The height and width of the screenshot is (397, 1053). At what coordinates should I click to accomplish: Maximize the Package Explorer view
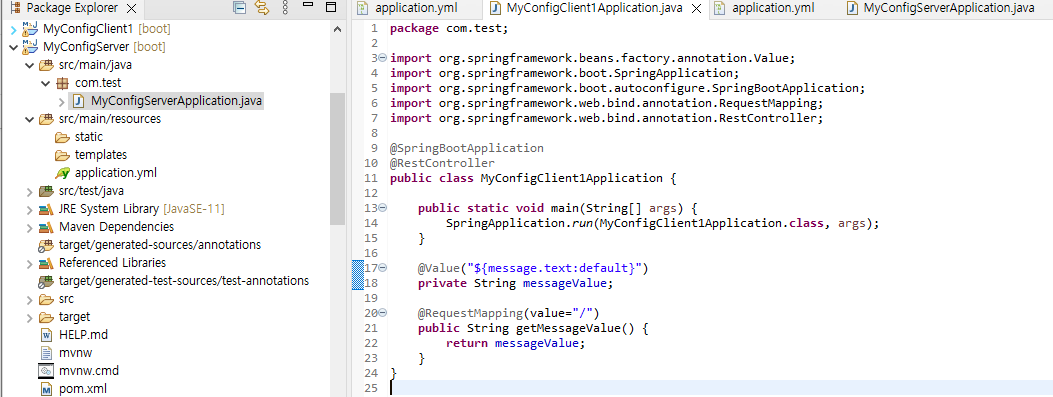pos(330,7)
